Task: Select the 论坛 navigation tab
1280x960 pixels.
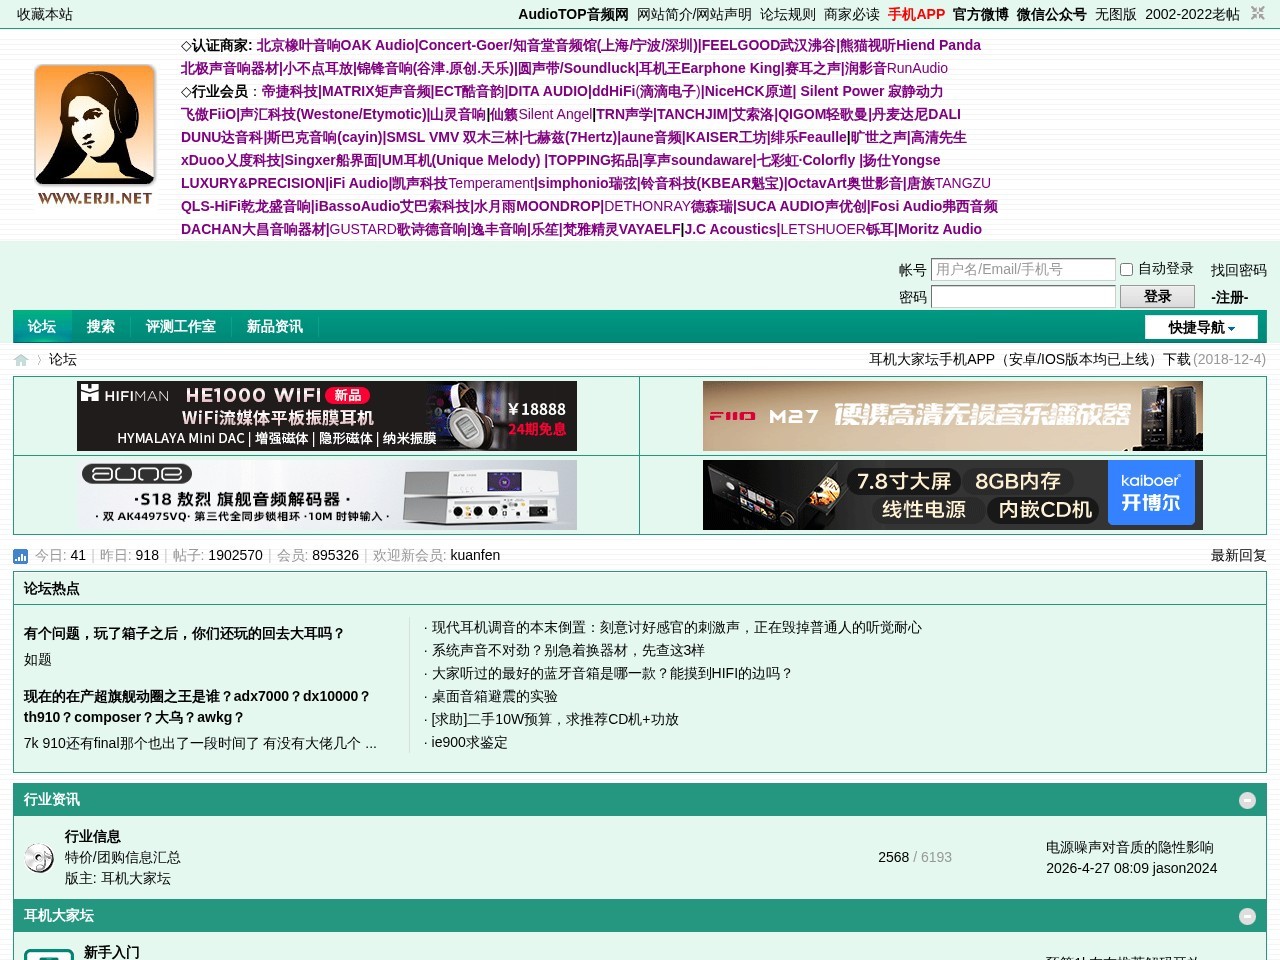Action: click(42, 327)
